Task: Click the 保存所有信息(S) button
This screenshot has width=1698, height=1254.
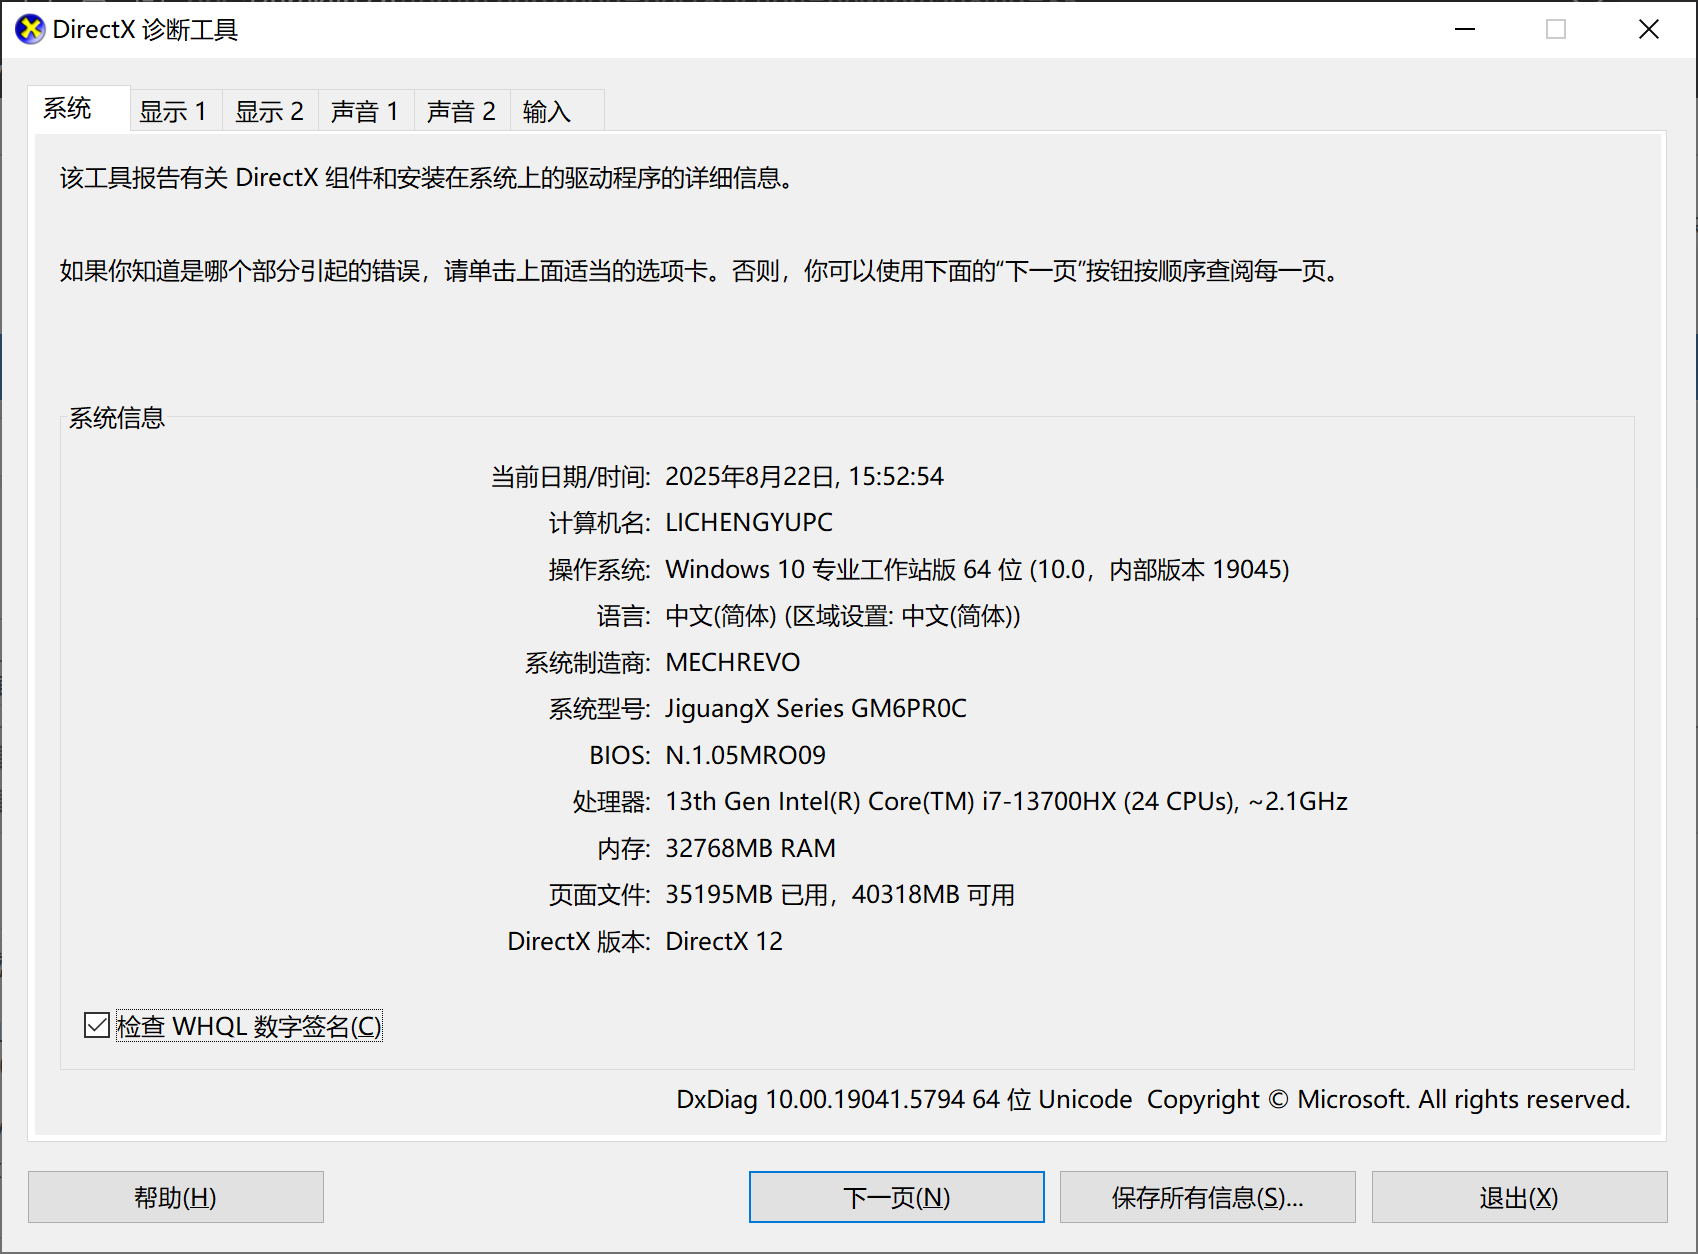Action: (1206, 1197)
